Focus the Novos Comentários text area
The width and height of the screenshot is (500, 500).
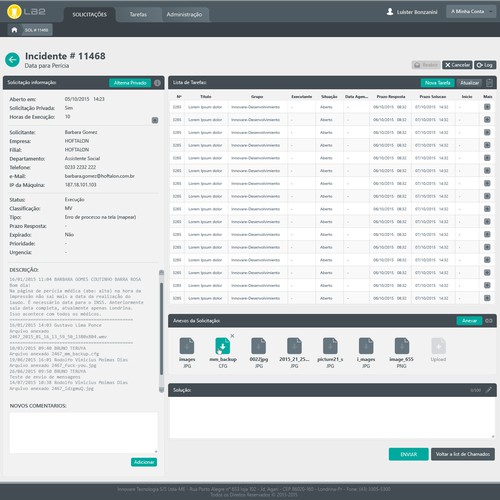tap(84, 433)
